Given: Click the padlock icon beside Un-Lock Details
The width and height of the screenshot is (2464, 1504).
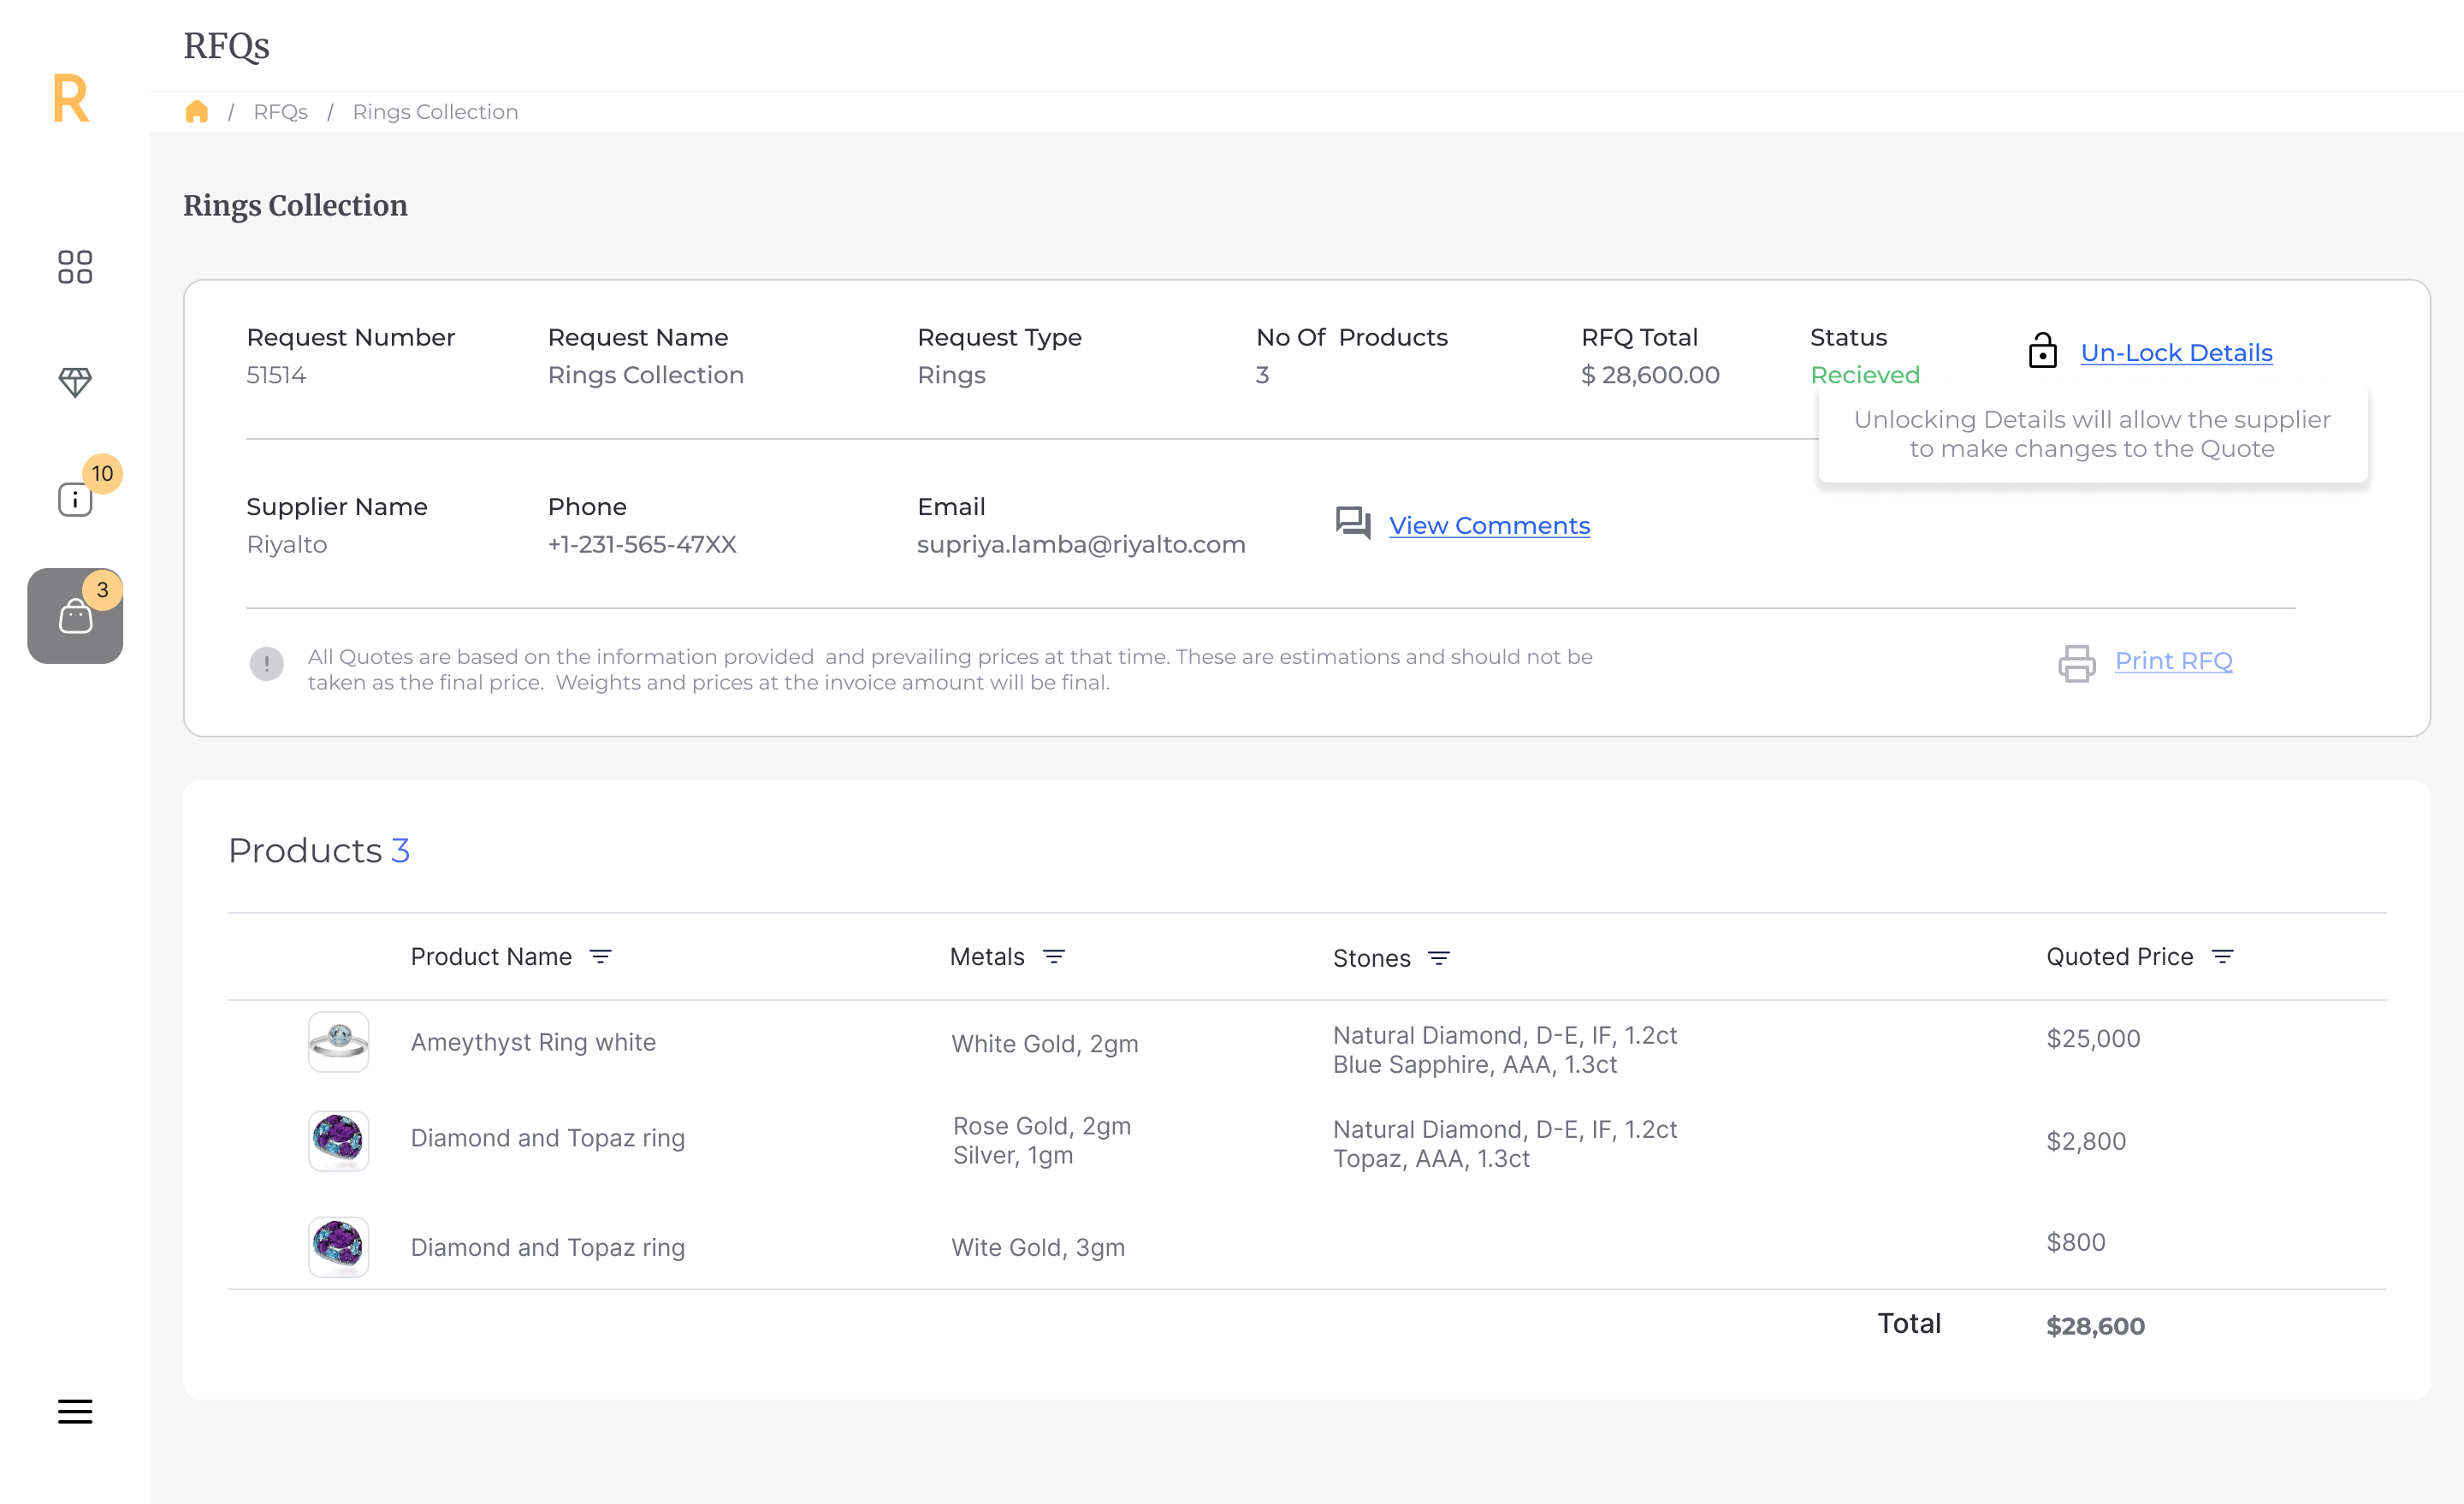Looking at the screenshot, I should pyautogui.click(x=2042, y=352).
